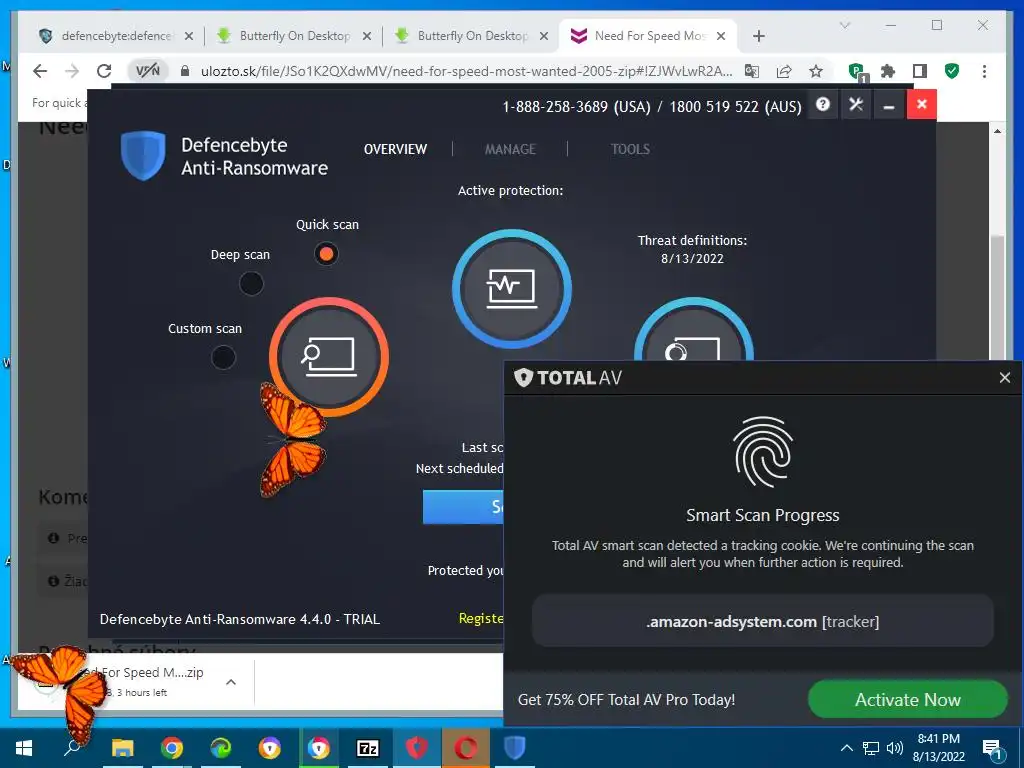Click the green shield extension icon
Viewport: 1024px width, 768px height.
pyautogui.click(x=952, y=71)
